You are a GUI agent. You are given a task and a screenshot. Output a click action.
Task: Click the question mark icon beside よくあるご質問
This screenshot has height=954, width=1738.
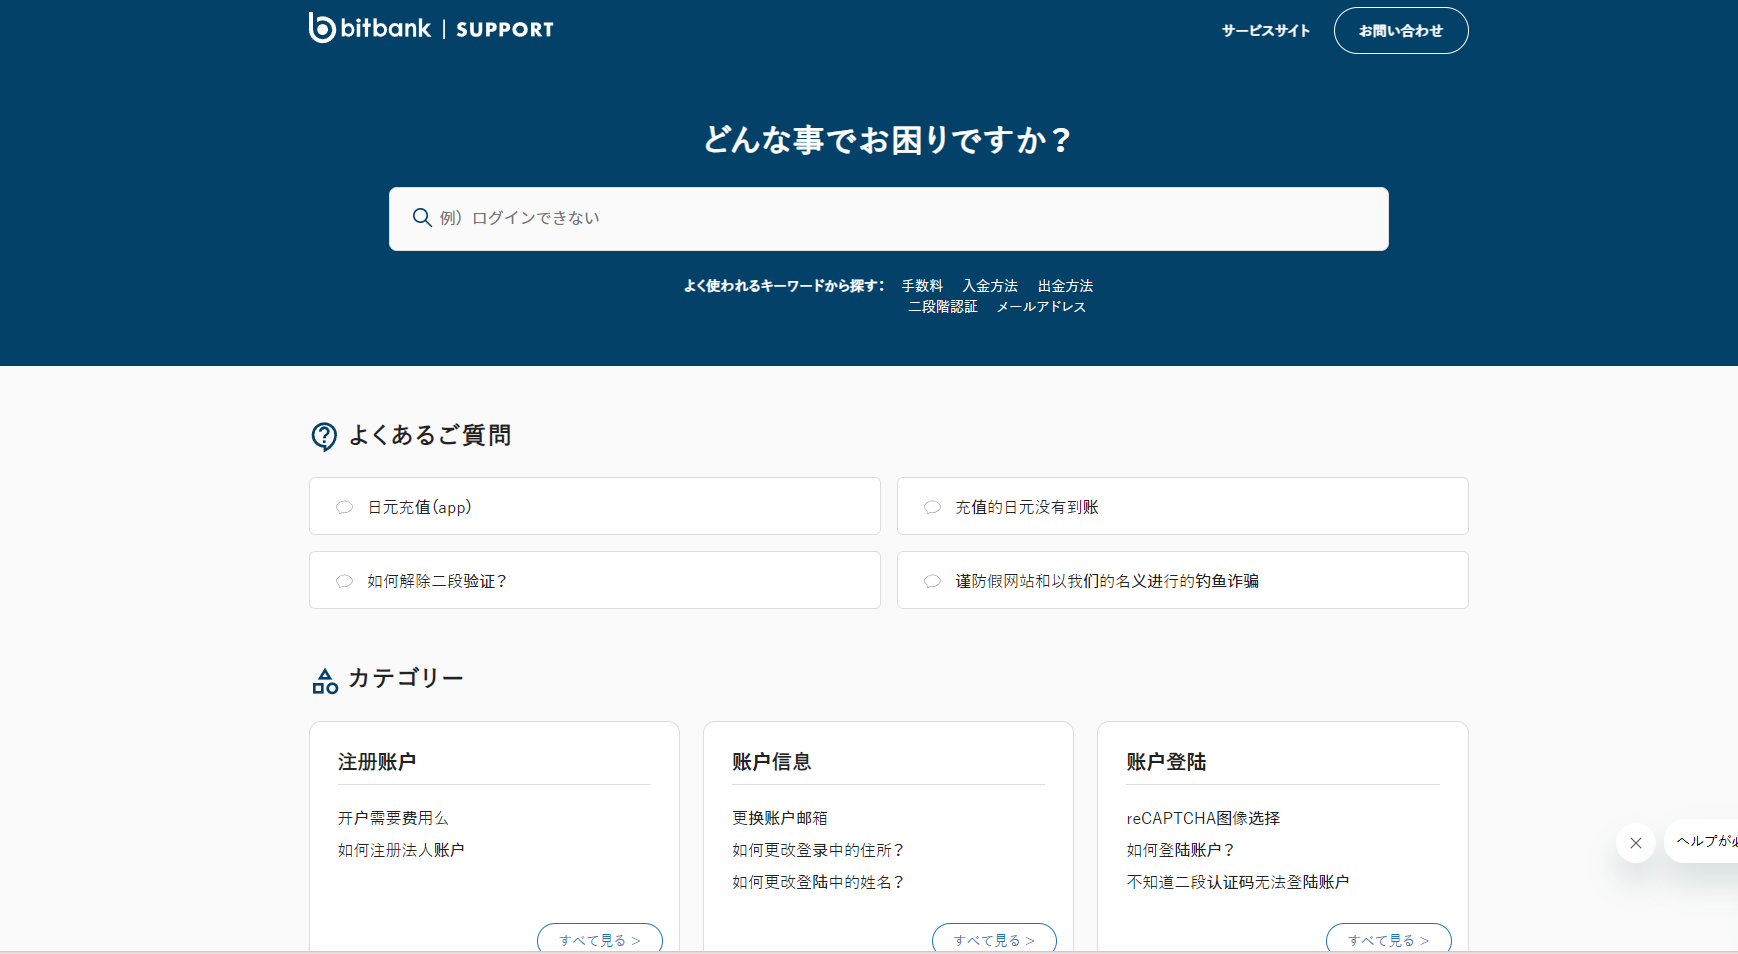pos(324,435)
